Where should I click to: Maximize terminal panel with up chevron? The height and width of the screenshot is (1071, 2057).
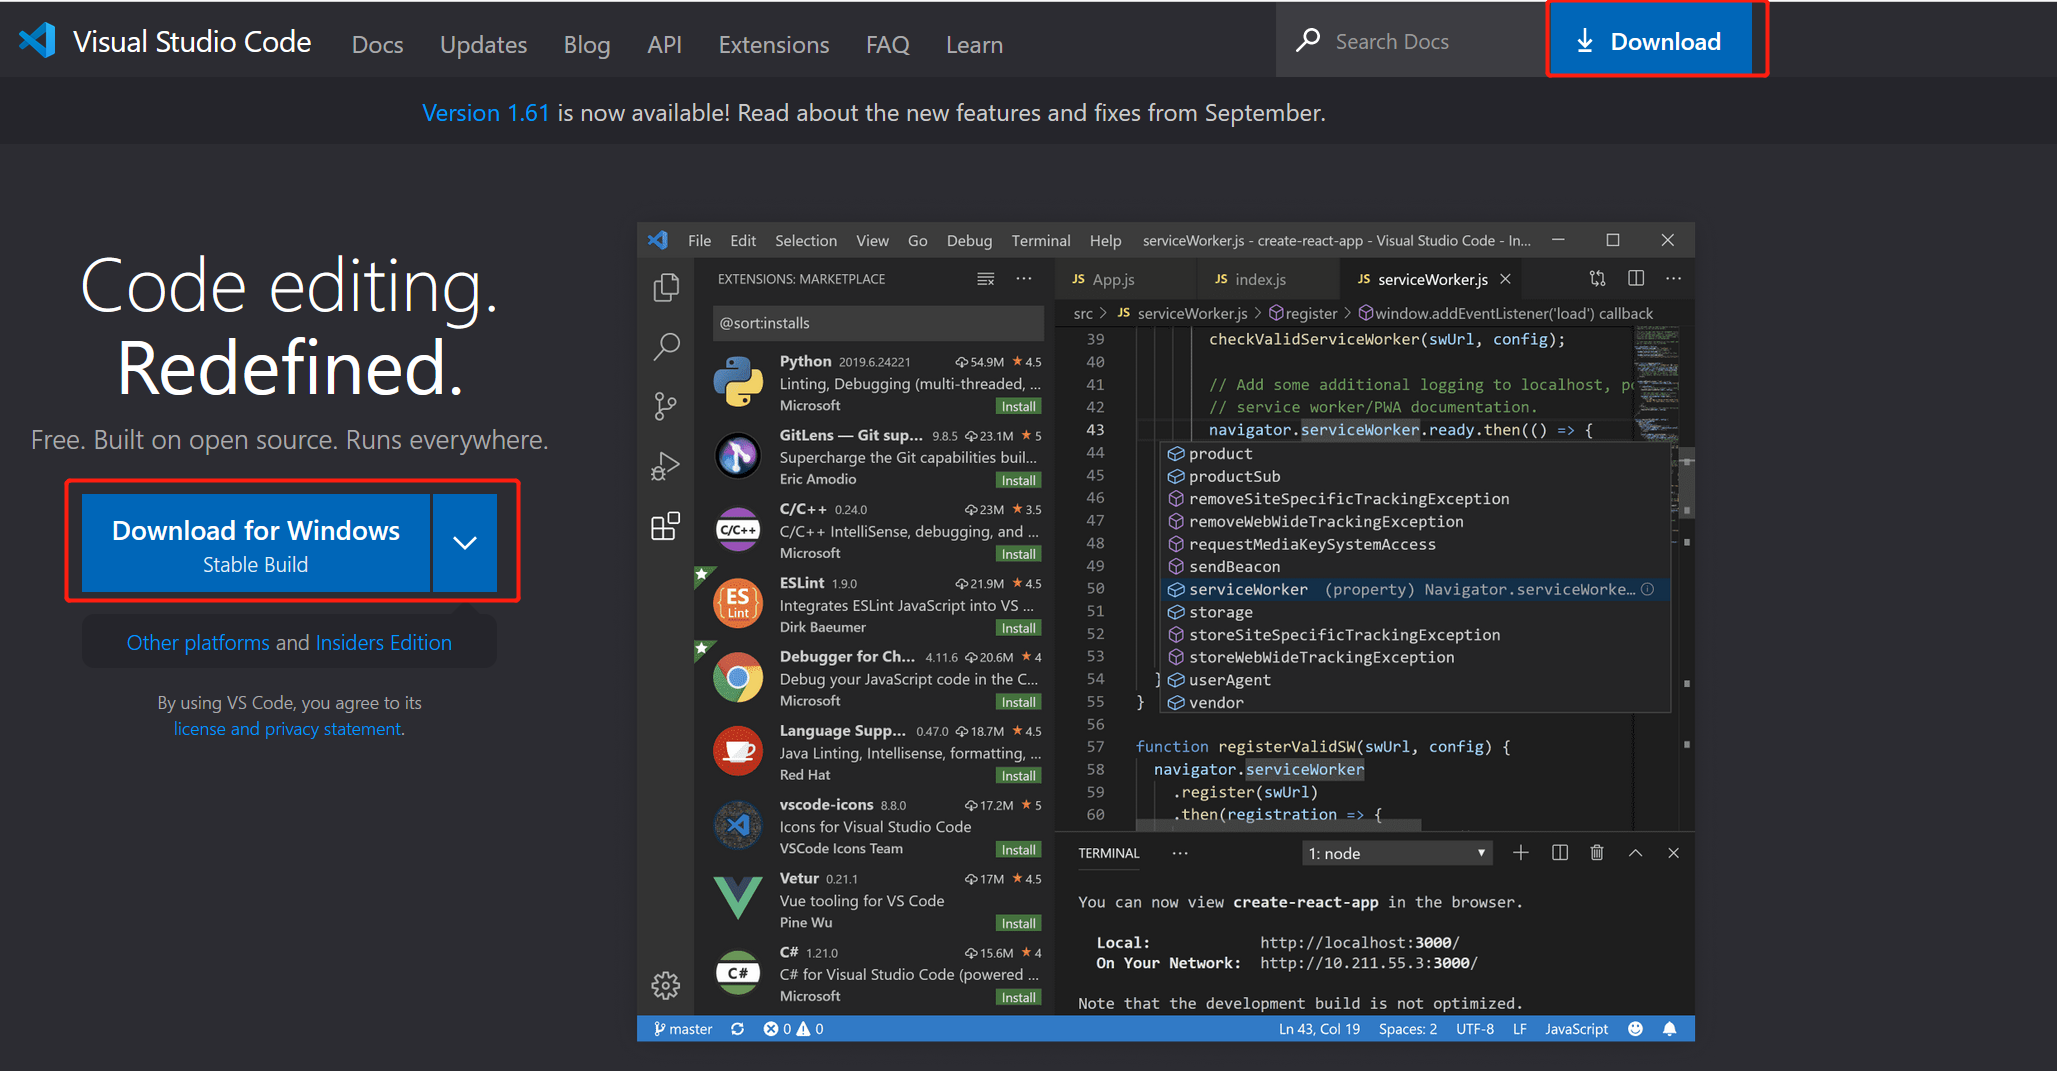click(1635, 853)
